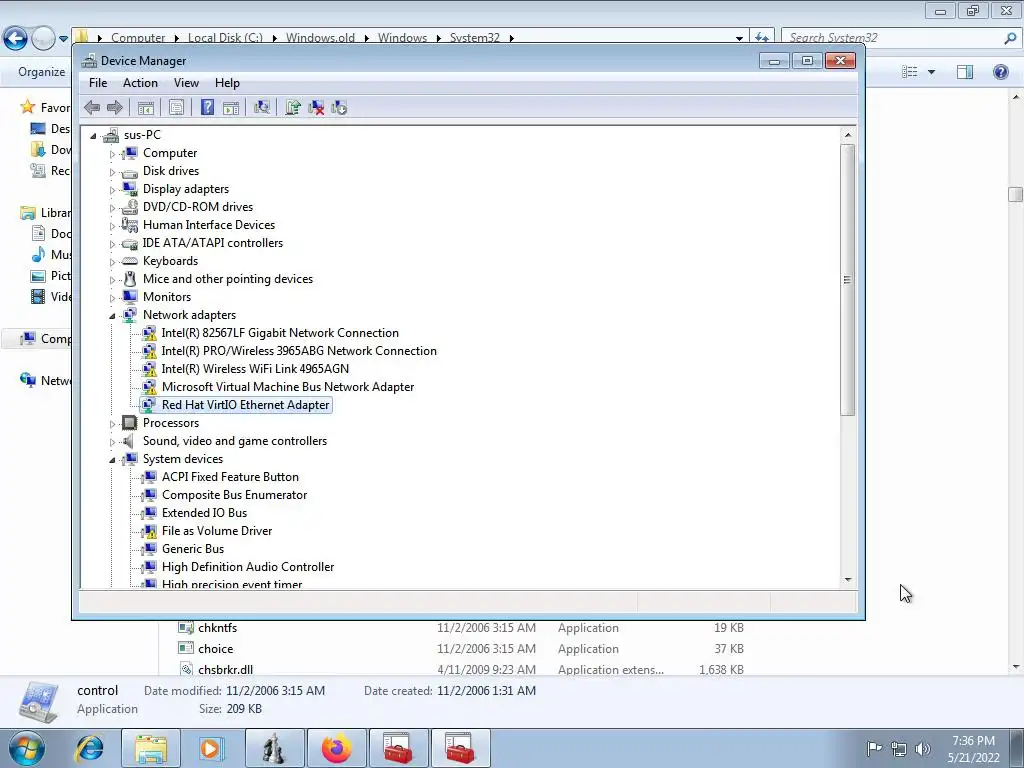Viewport: 1024px width, 768px height.
Task: Click the Device Manager vertical scrollbar thumb
Action: [x=848, y=280]
